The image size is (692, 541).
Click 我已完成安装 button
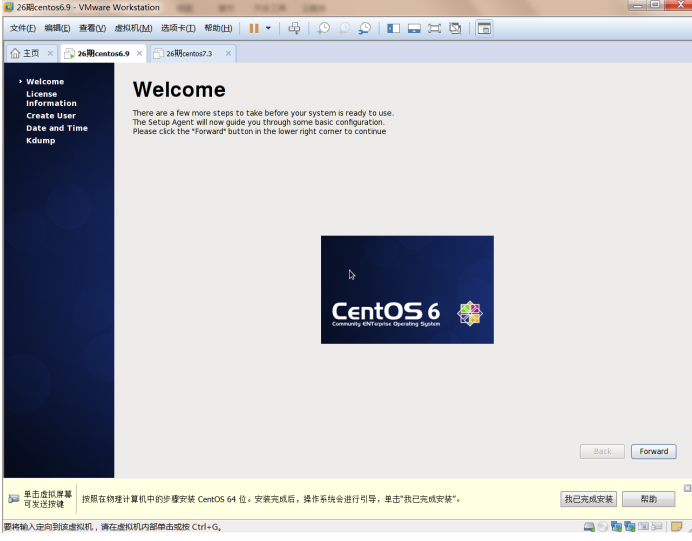pyautogui.click(x=588, y=499)
